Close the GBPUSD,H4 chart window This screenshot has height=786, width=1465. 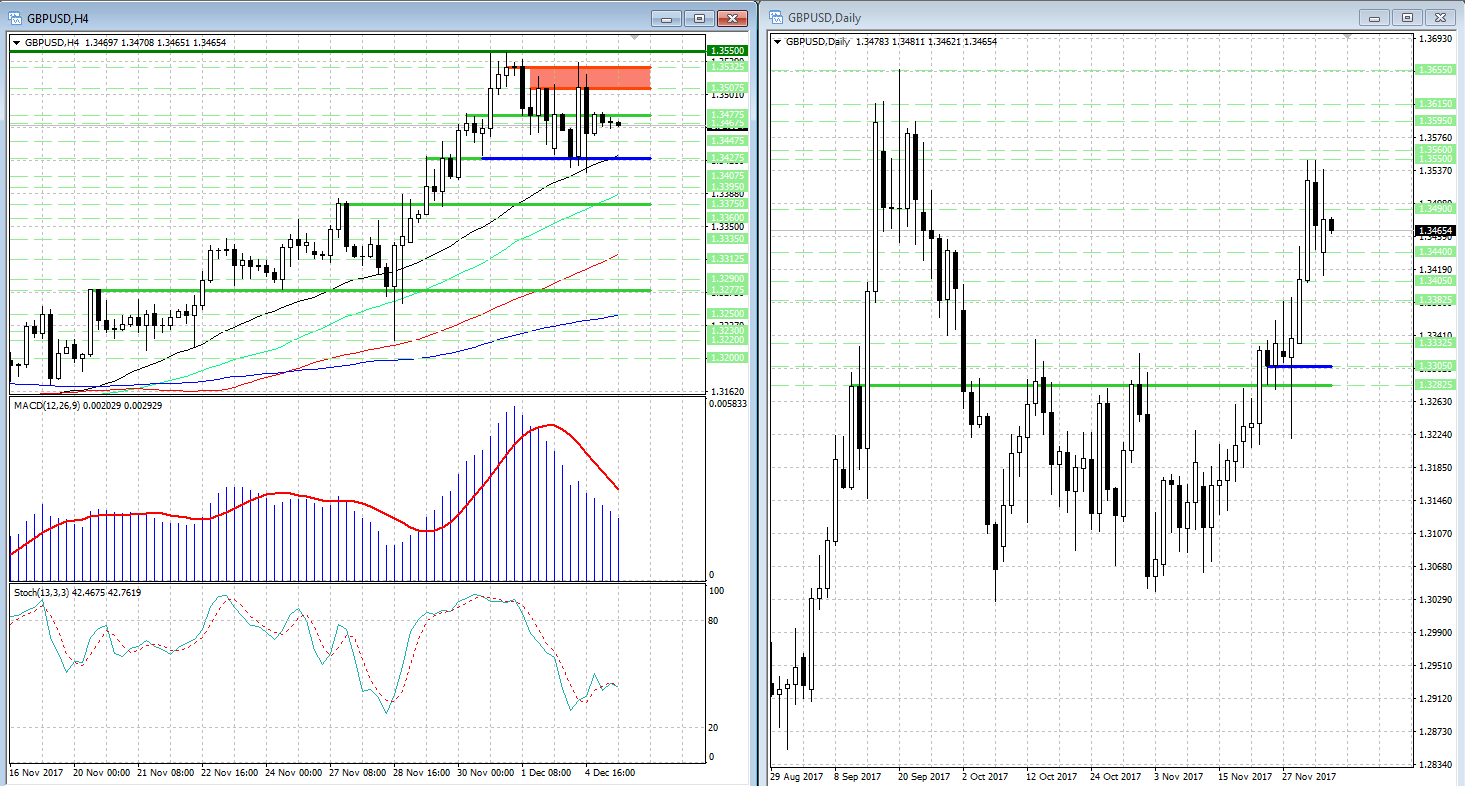(x=733, y=18)
